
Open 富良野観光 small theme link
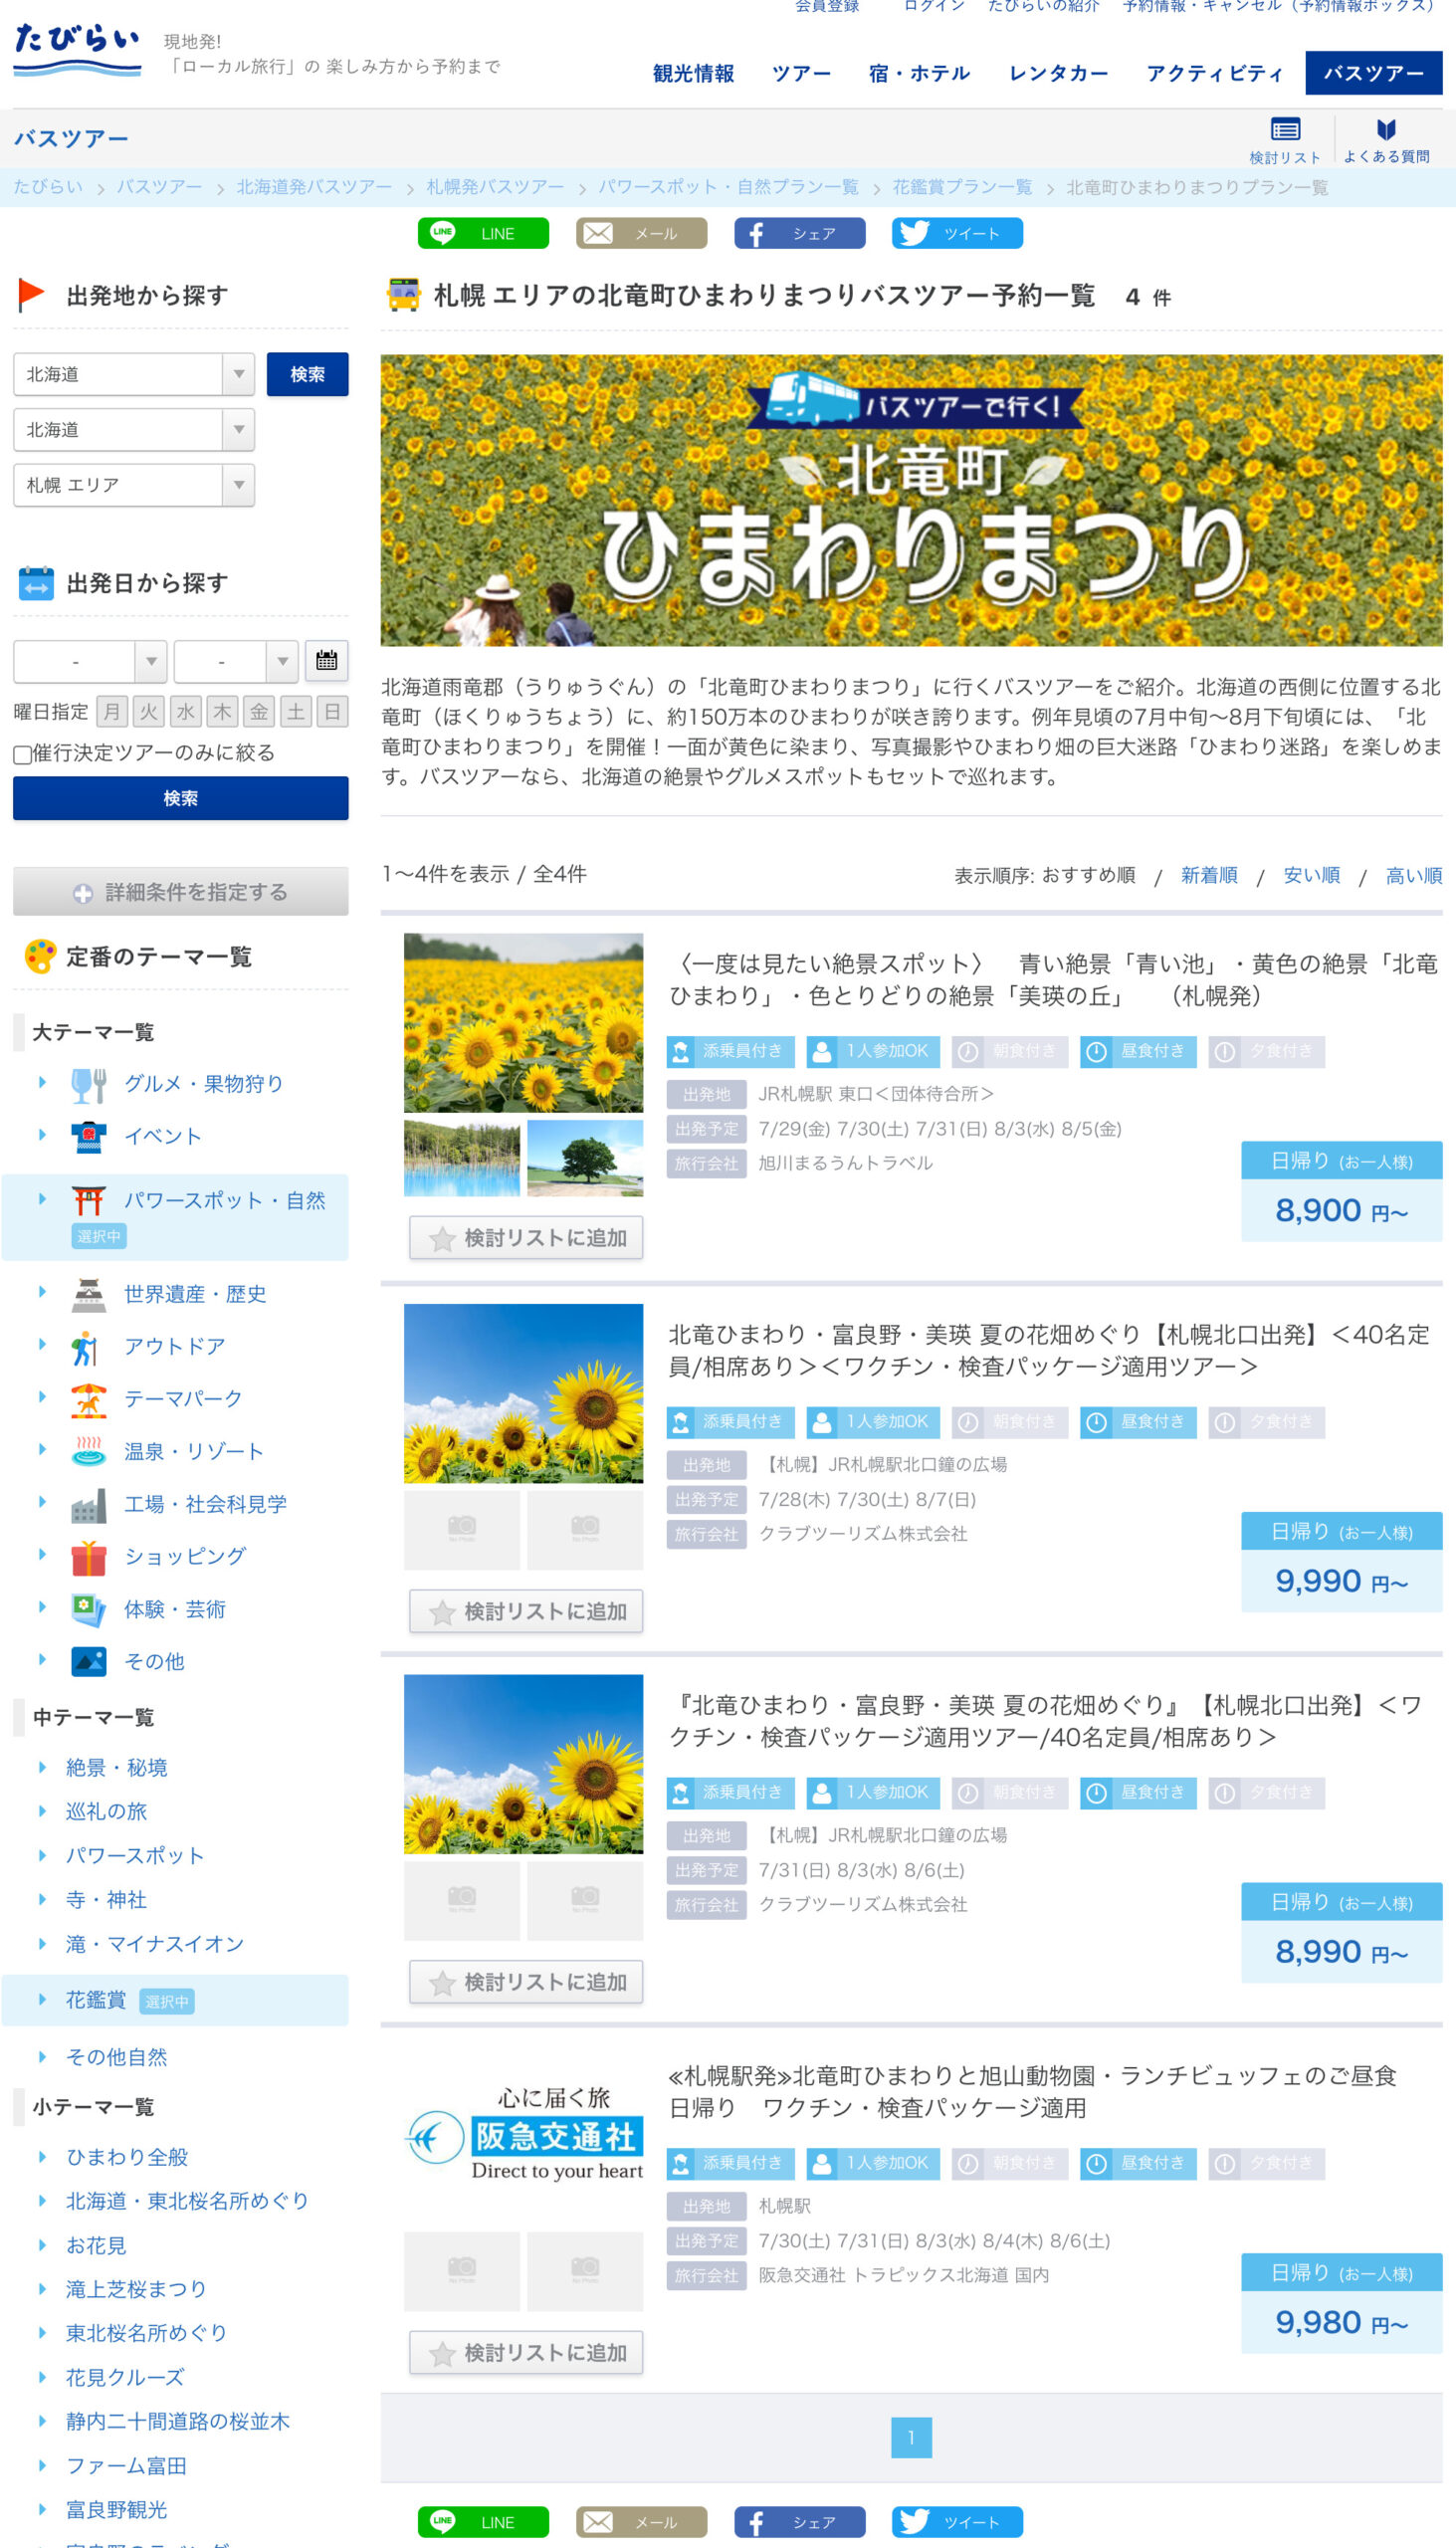116,2510
